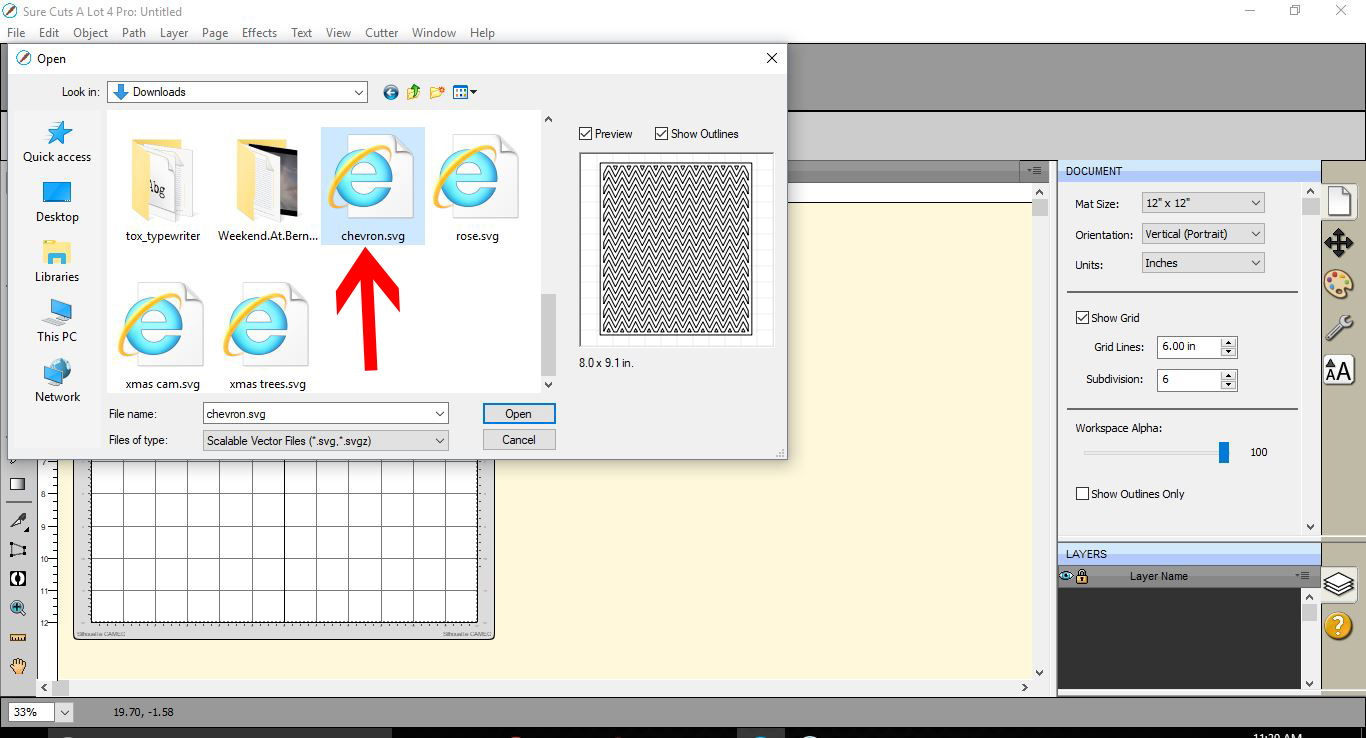Open the Units dropdown

(1203, 263)
